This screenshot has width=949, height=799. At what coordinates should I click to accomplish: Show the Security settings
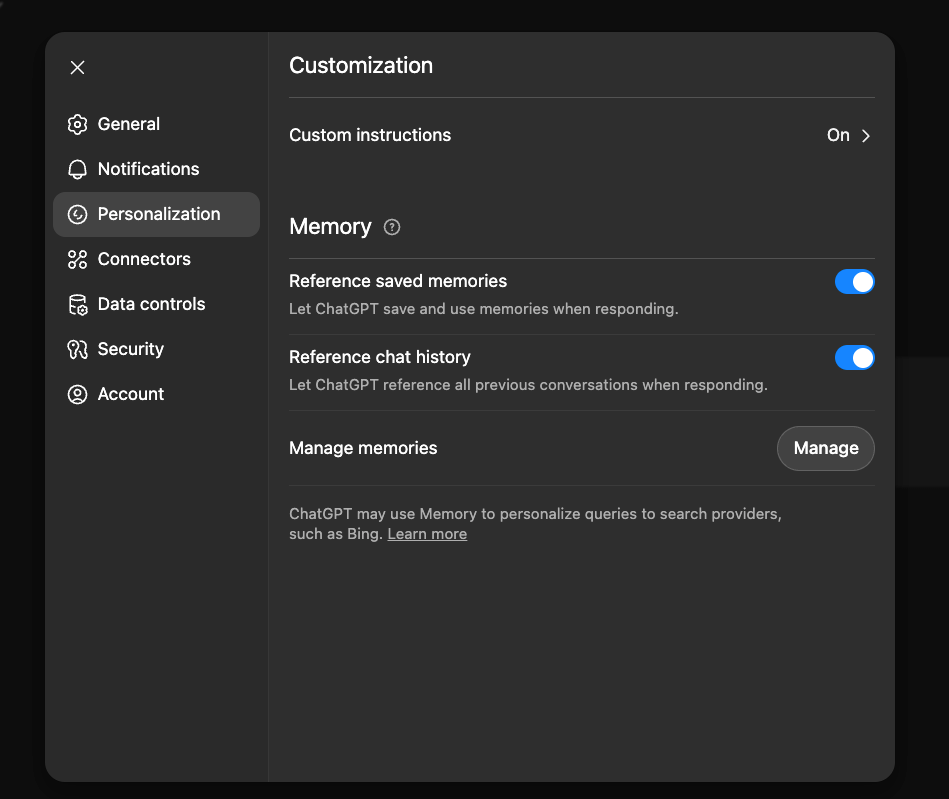pyautogui.click(x=156, y=349)
